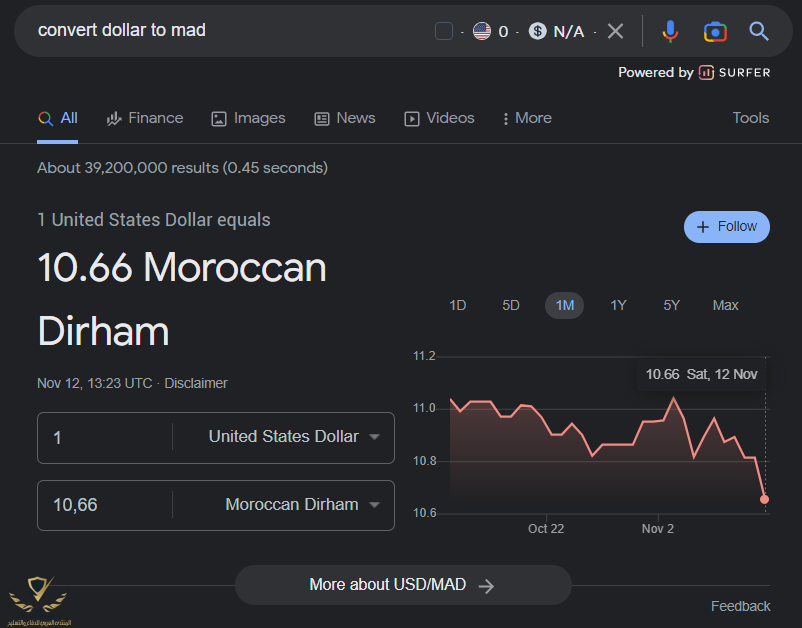Switch chart to Max range

(725, 305)
